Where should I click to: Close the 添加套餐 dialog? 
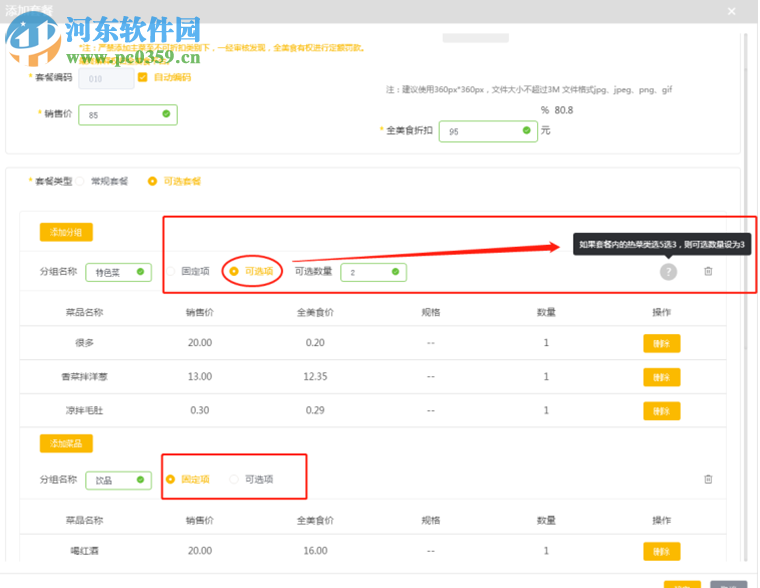tap(731, 11)
